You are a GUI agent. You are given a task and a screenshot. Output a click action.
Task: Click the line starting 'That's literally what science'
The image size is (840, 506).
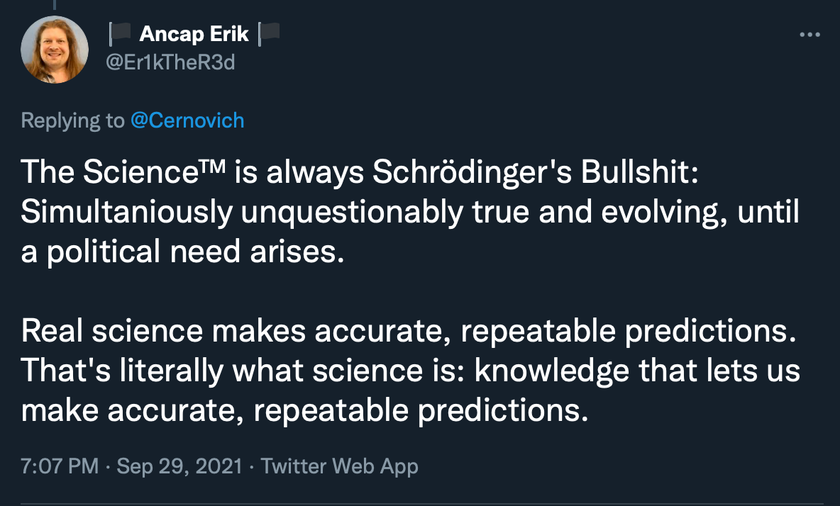(410, 371)
